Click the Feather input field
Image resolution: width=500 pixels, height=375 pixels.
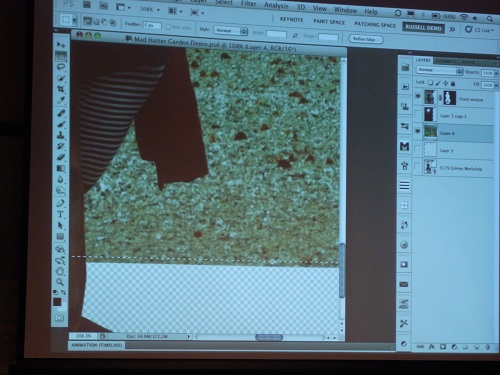tap(152, 25)
